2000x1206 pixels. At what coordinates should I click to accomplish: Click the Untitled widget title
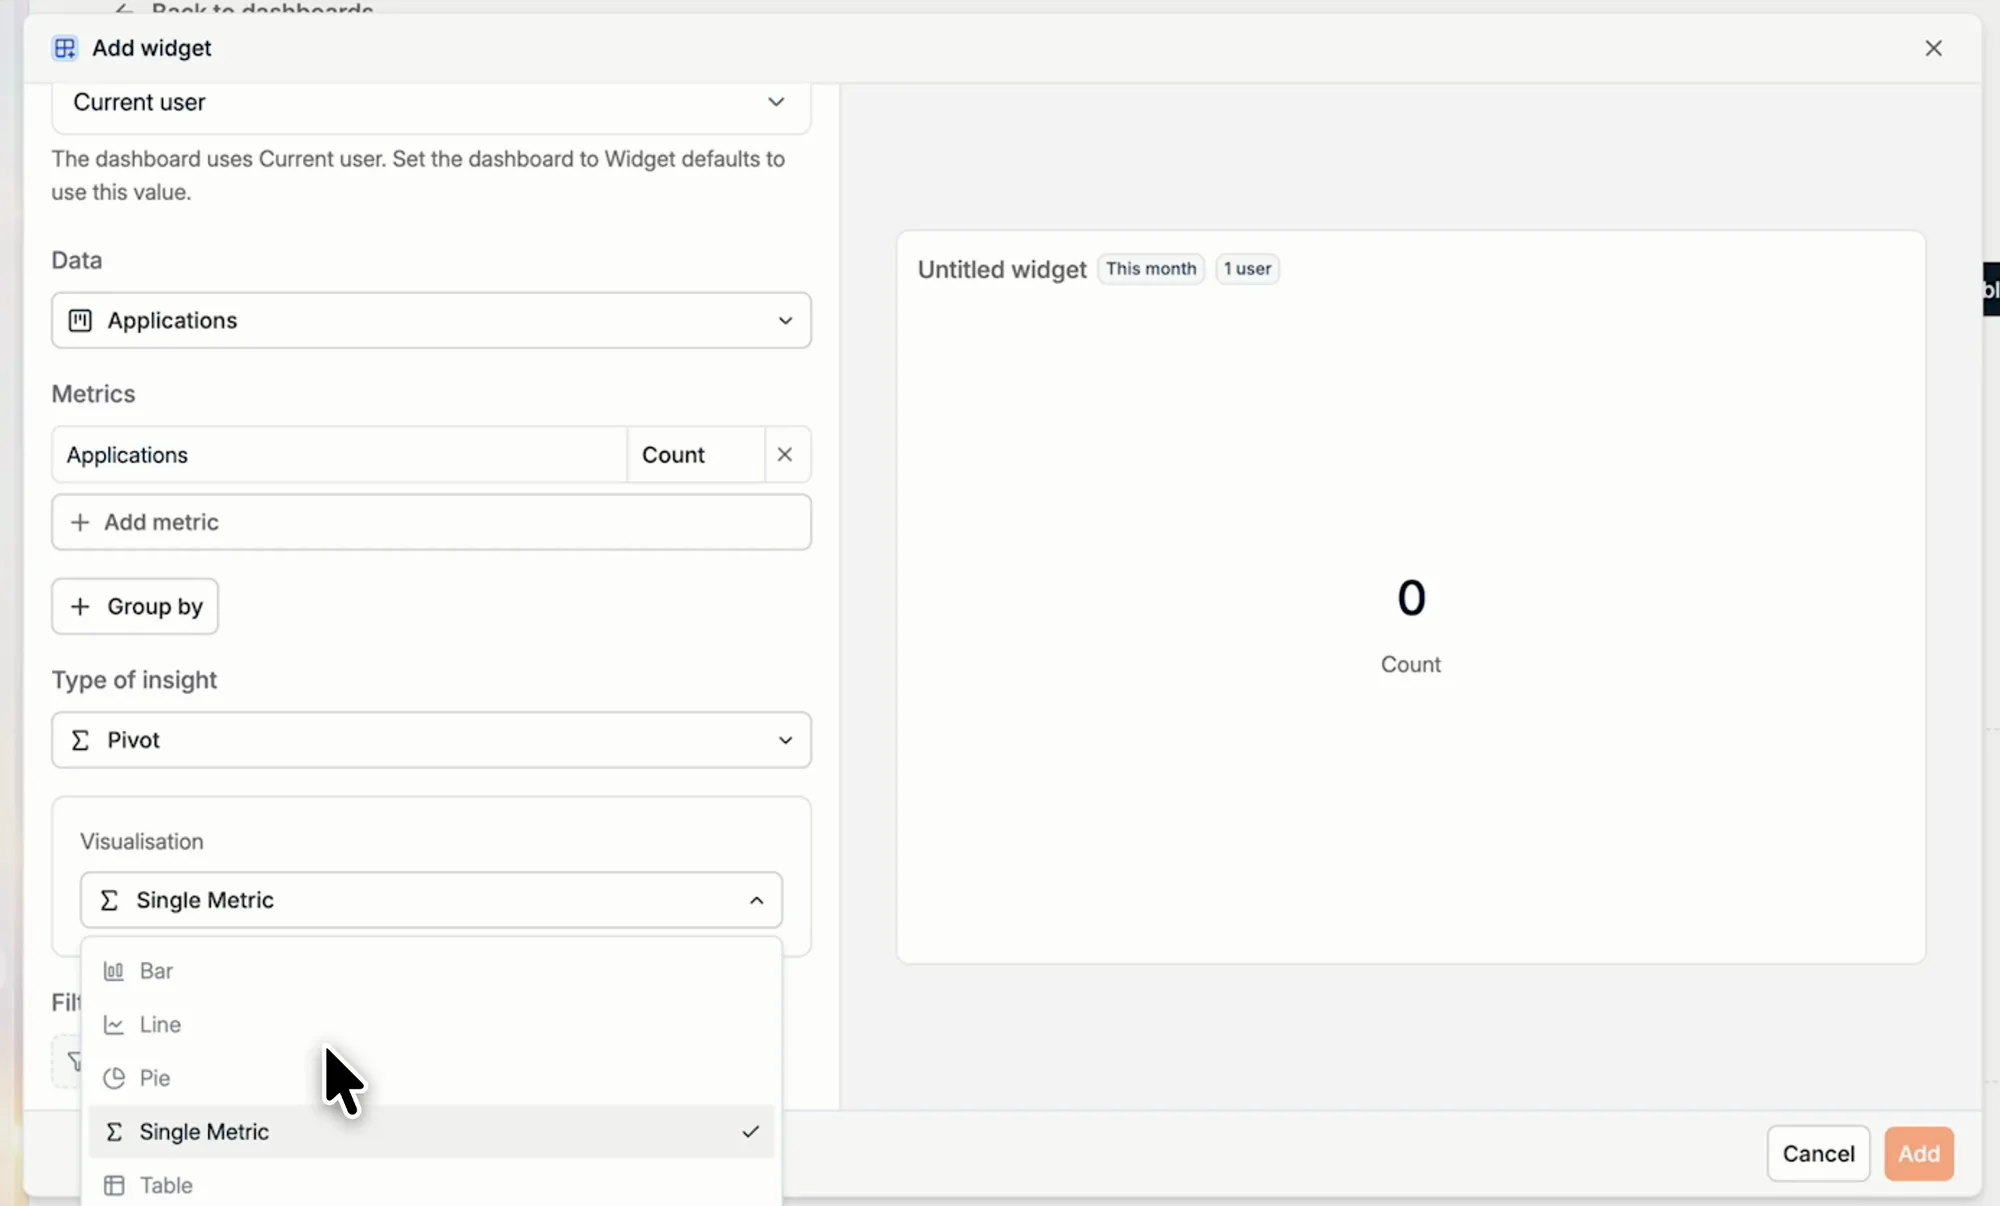coord(1002,270)
